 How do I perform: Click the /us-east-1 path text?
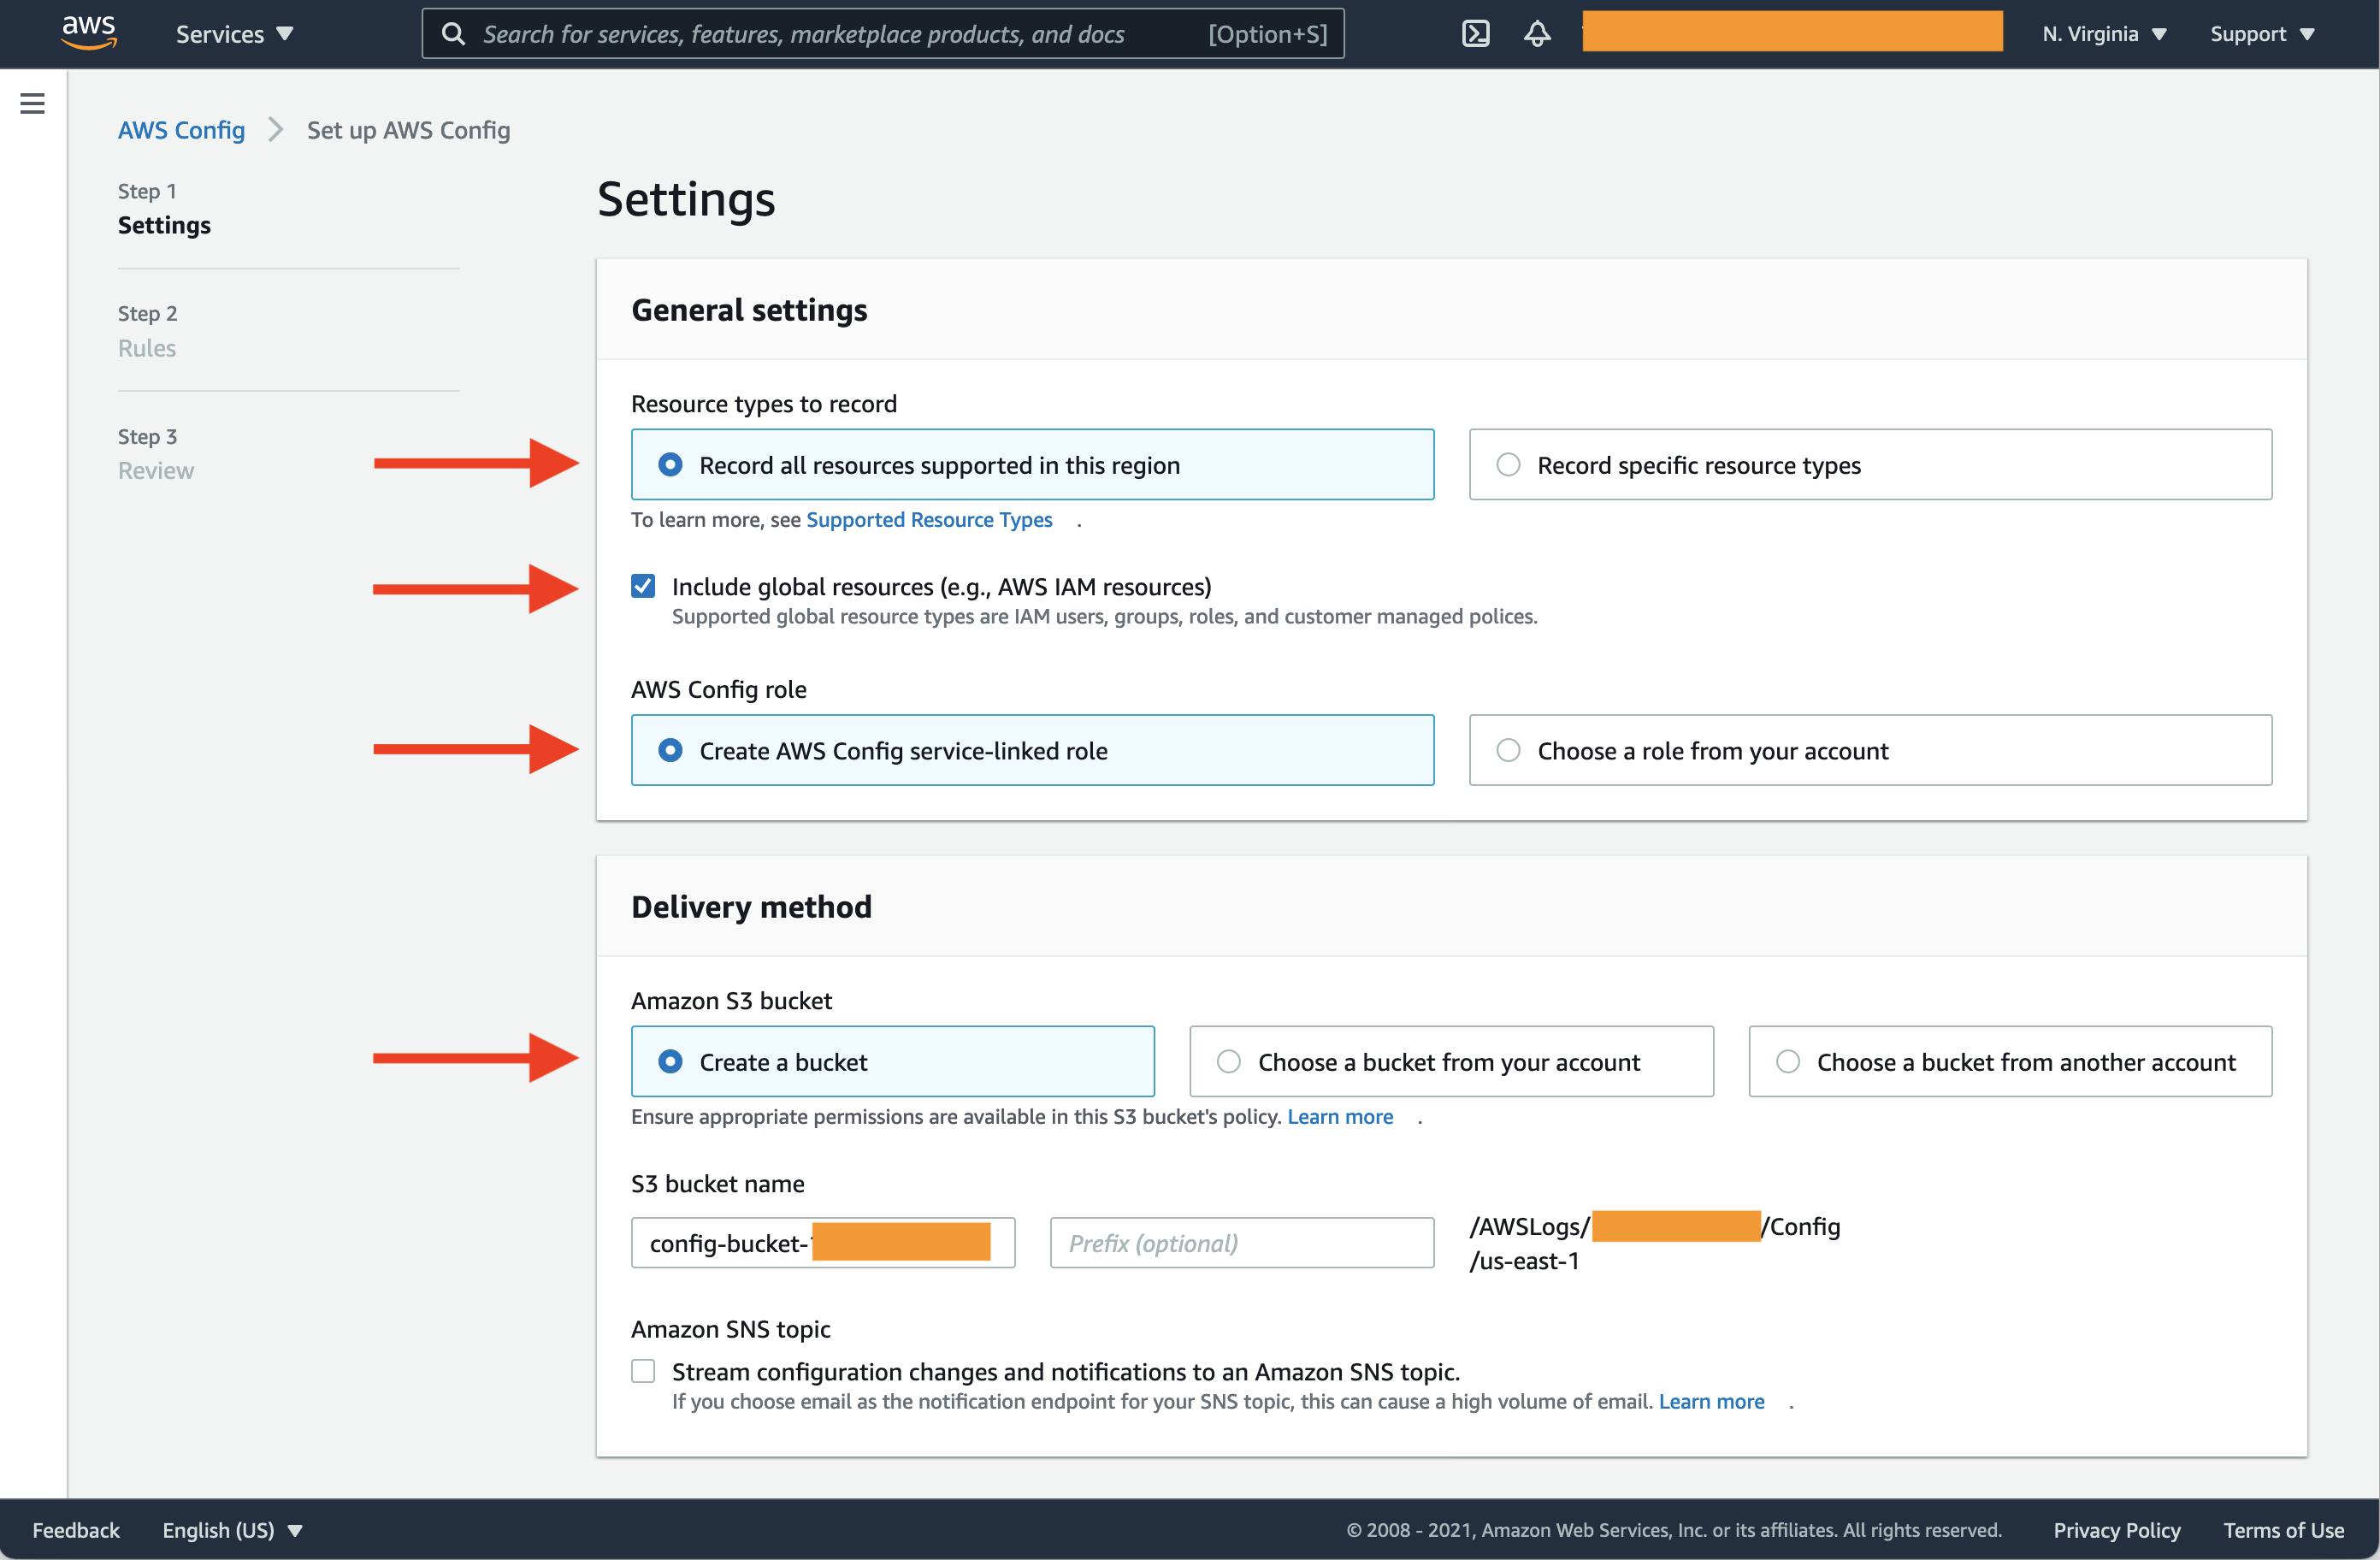tap(1524, 1261)
